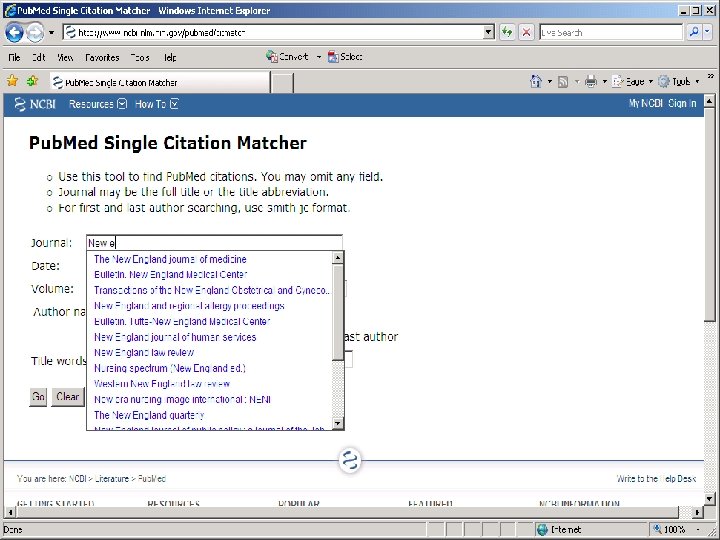Click the NCBI footer logo icon
The height and width of the screenshot is (540, 720).
click(x=350, y=461)
